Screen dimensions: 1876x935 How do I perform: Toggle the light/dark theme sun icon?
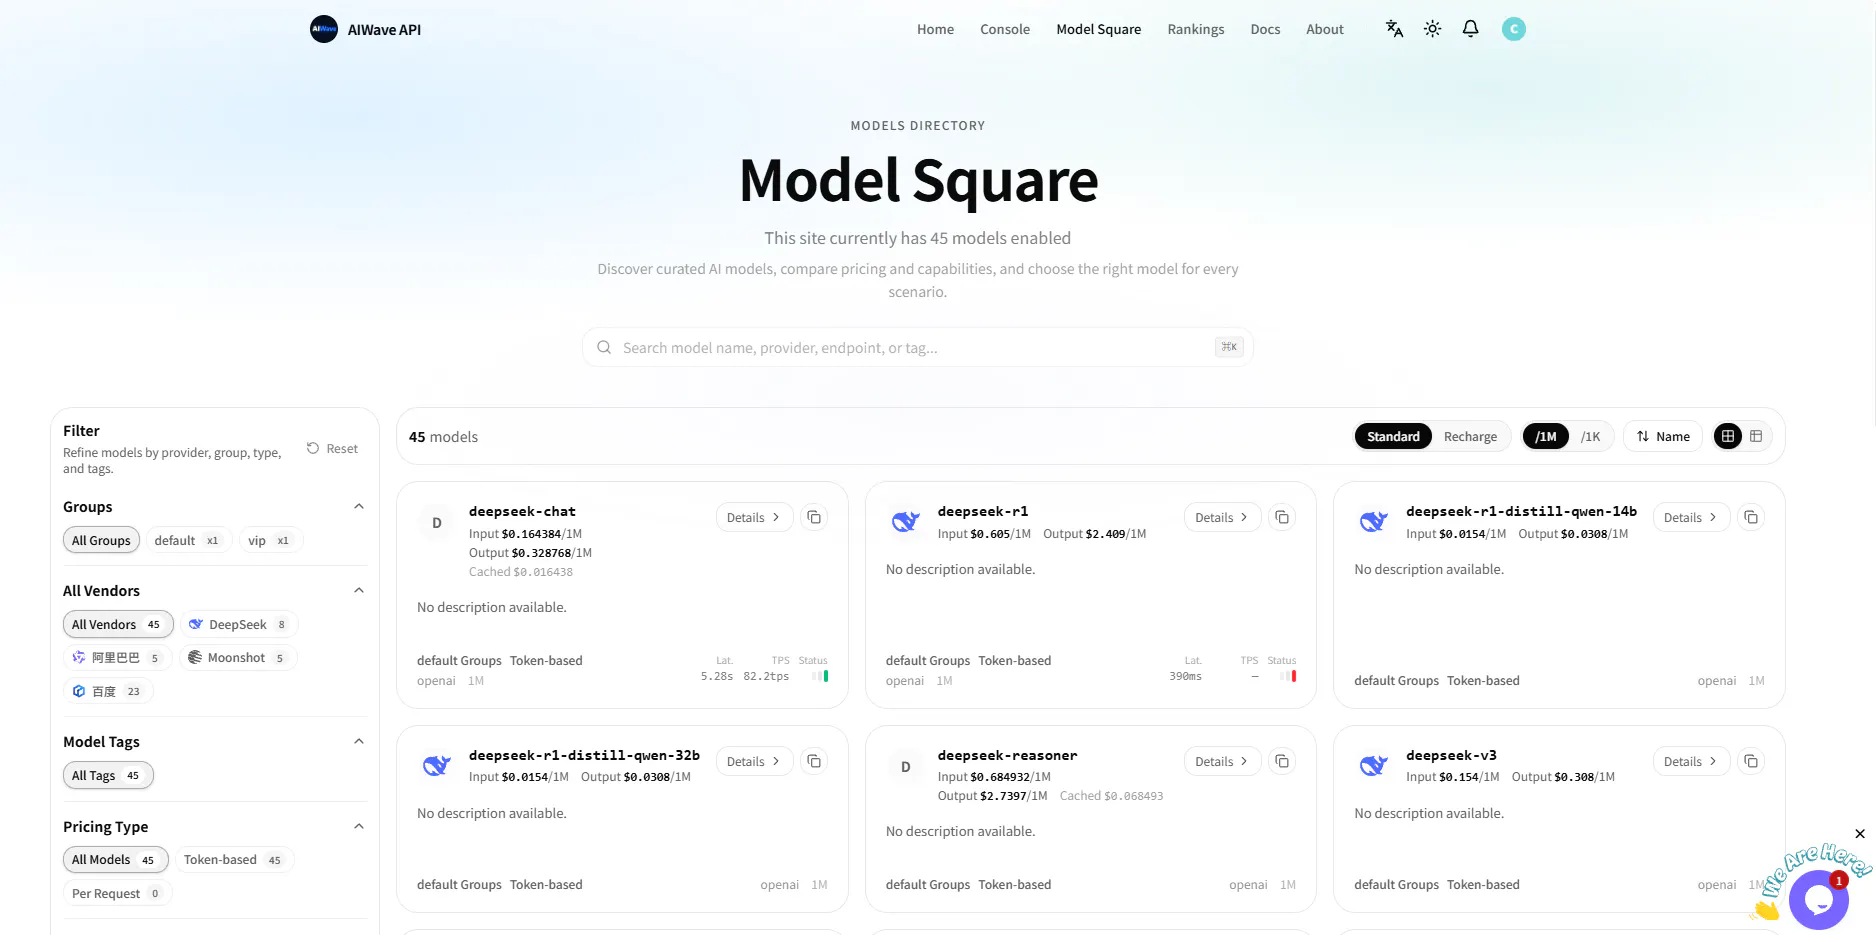(x=1432, y=29)
